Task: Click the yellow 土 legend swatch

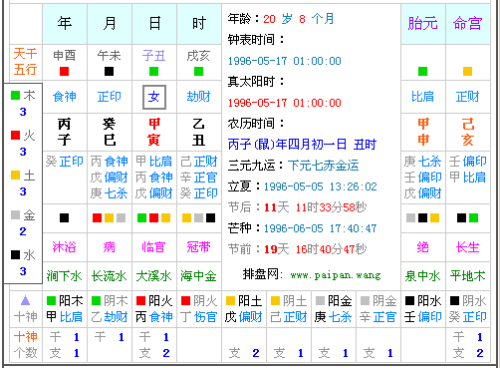Action: 15,175
